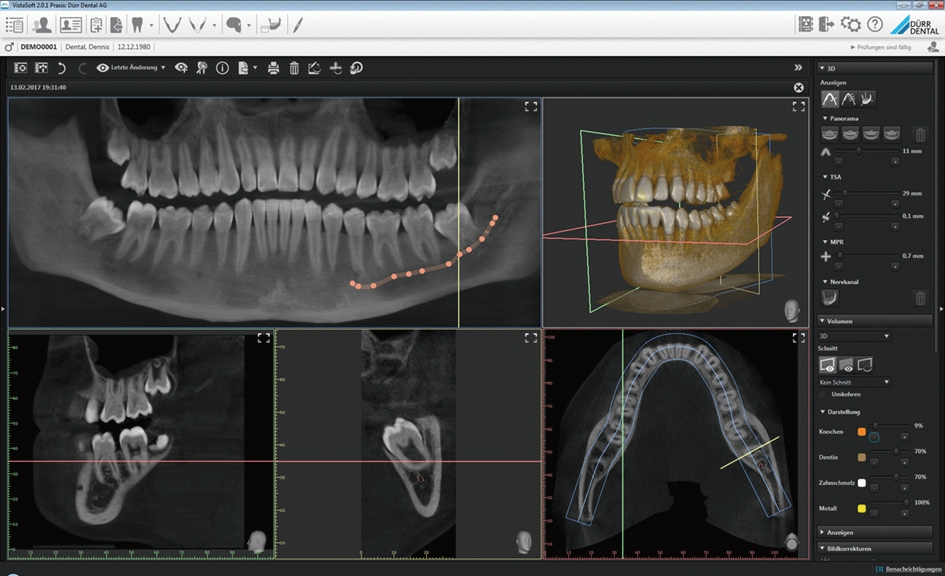Click the jaw with box 3D icon
Viewport: 945px width, 576px height.
pyautogui.click(x=271, y=25)
